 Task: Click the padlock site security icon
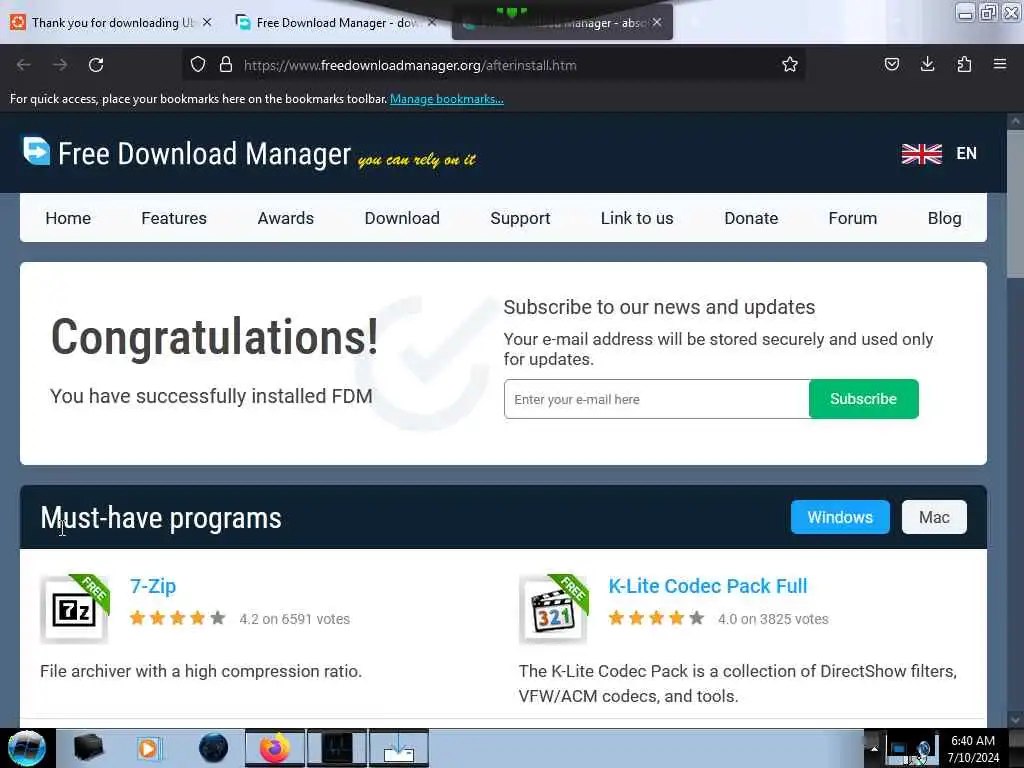pos(226,65)
